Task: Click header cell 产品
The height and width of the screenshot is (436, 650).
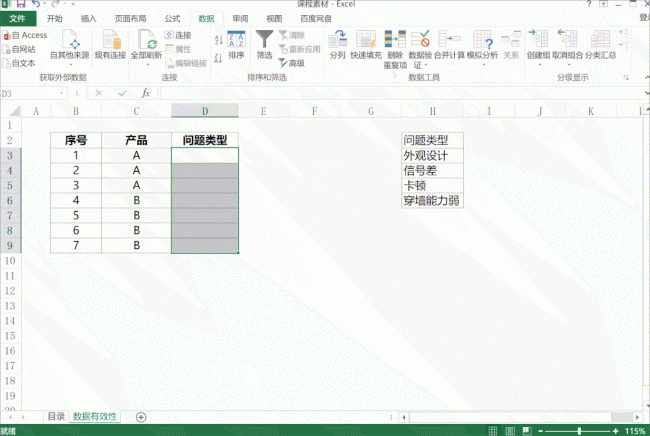Action: (136, 140)
